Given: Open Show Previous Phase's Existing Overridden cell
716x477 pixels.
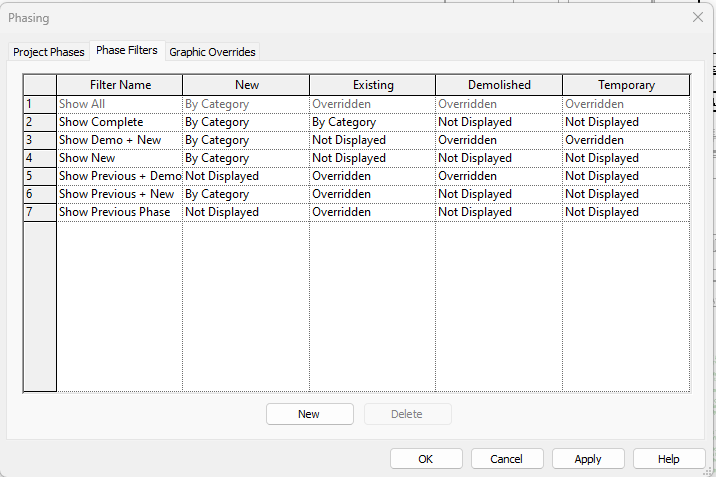Looking at the screenshot, I should tap(373, 212).
